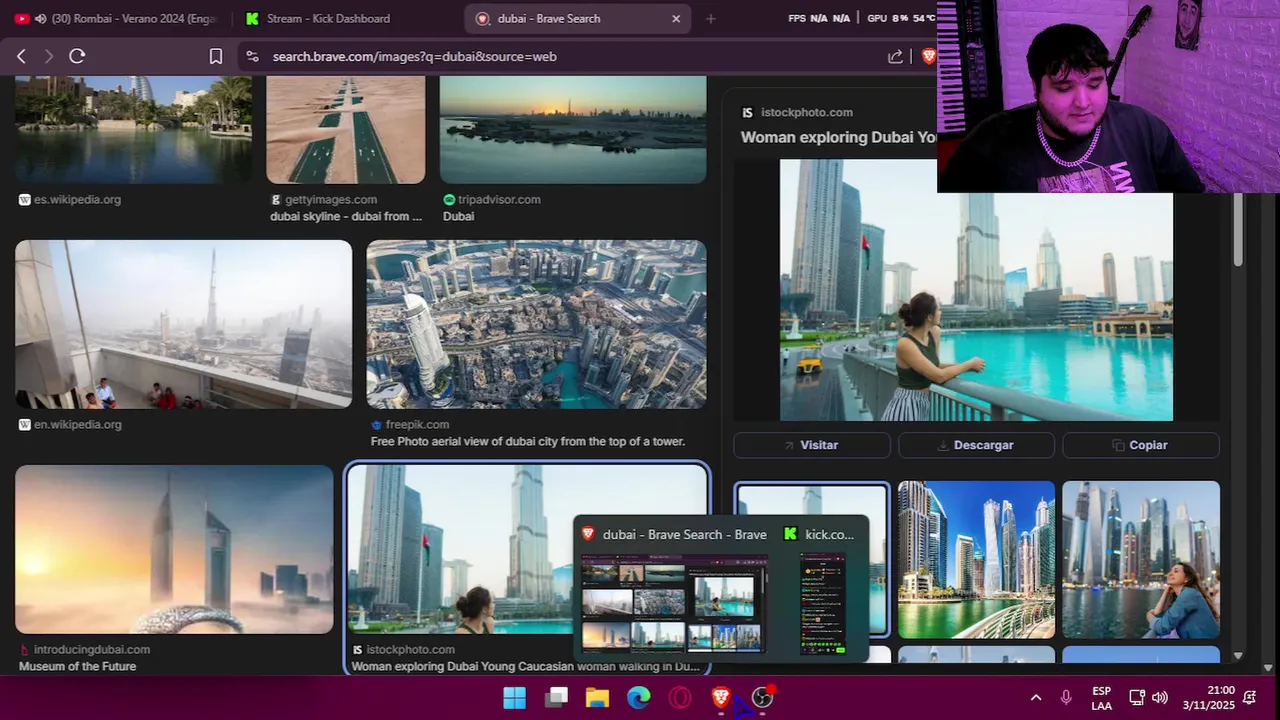The image size is (1280, 720).
Task: Open the es.wikipedia.org result link
Action: pyautogui.click(x=77, y=199)
